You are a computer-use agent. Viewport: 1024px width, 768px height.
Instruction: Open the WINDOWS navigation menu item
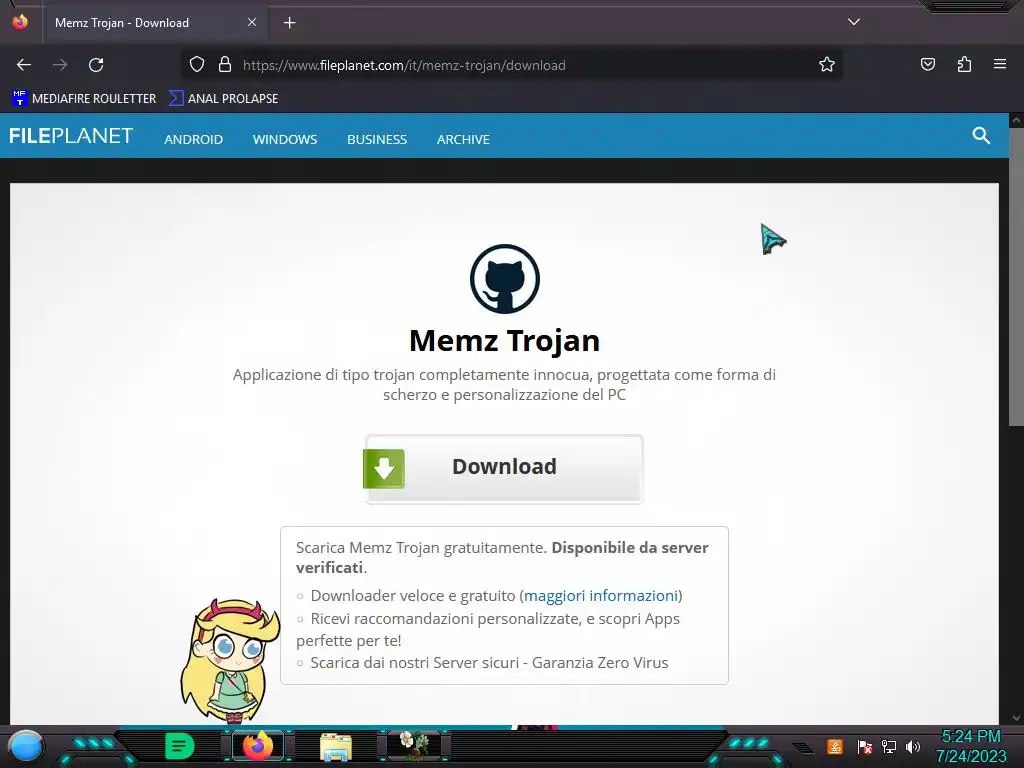[x=285, y=139]
